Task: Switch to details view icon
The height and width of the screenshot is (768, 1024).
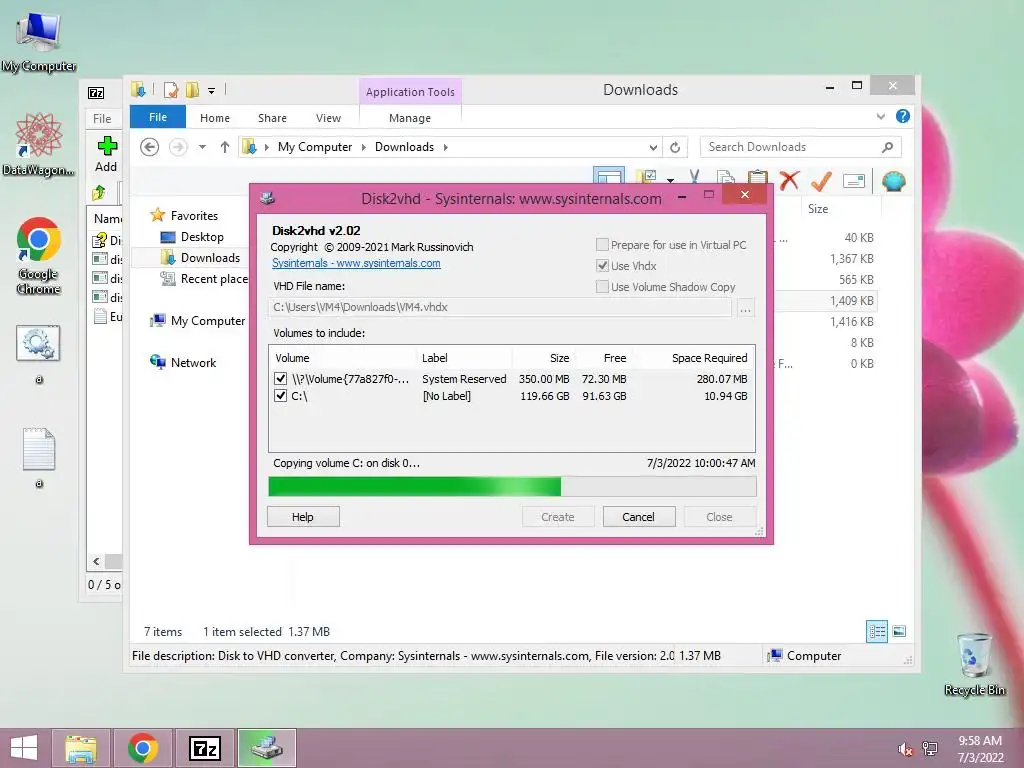Action: coord(877,632)
